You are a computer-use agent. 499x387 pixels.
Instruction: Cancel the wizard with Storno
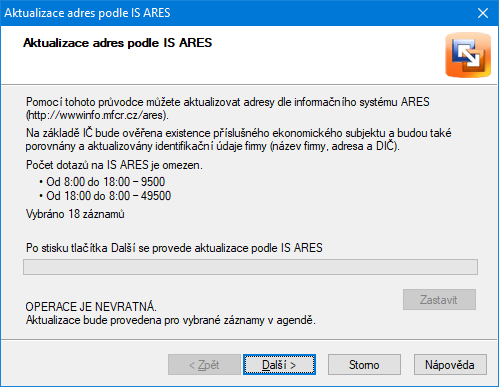[364, 365]
